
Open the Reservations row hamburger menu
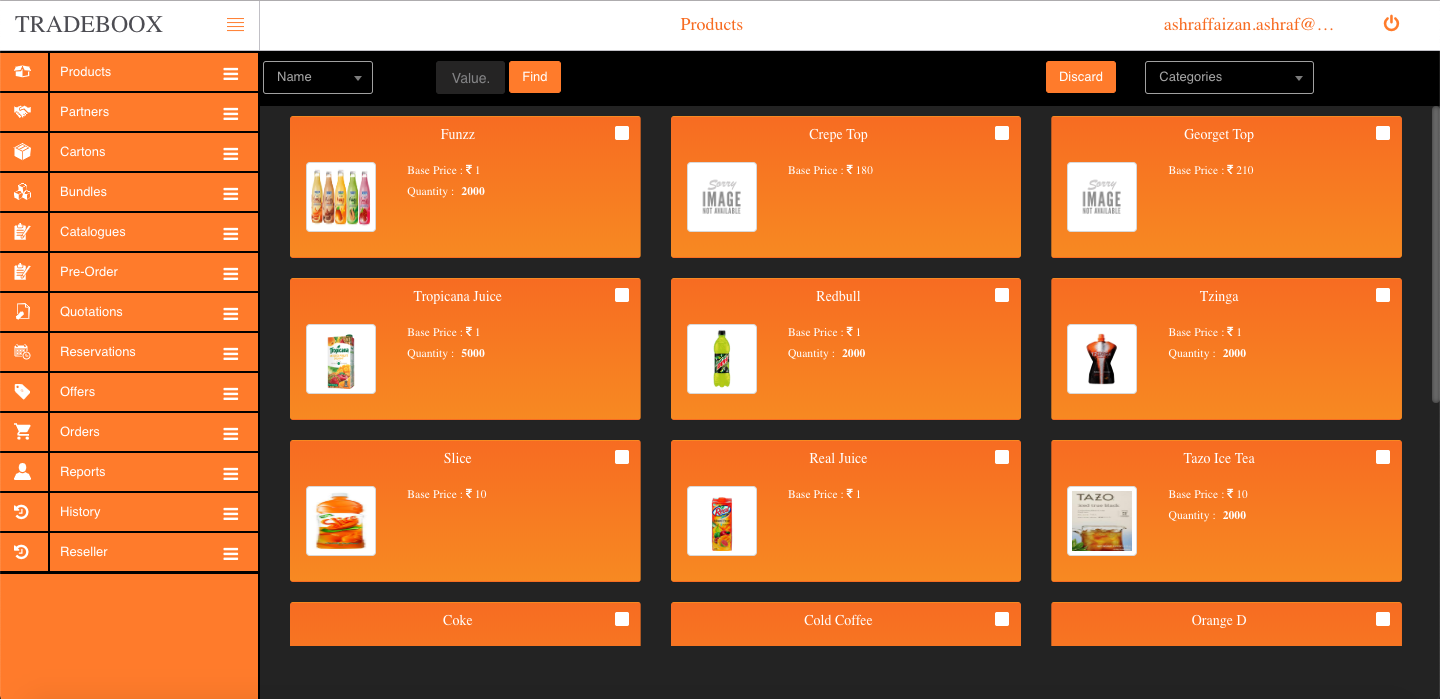point(231,354)
